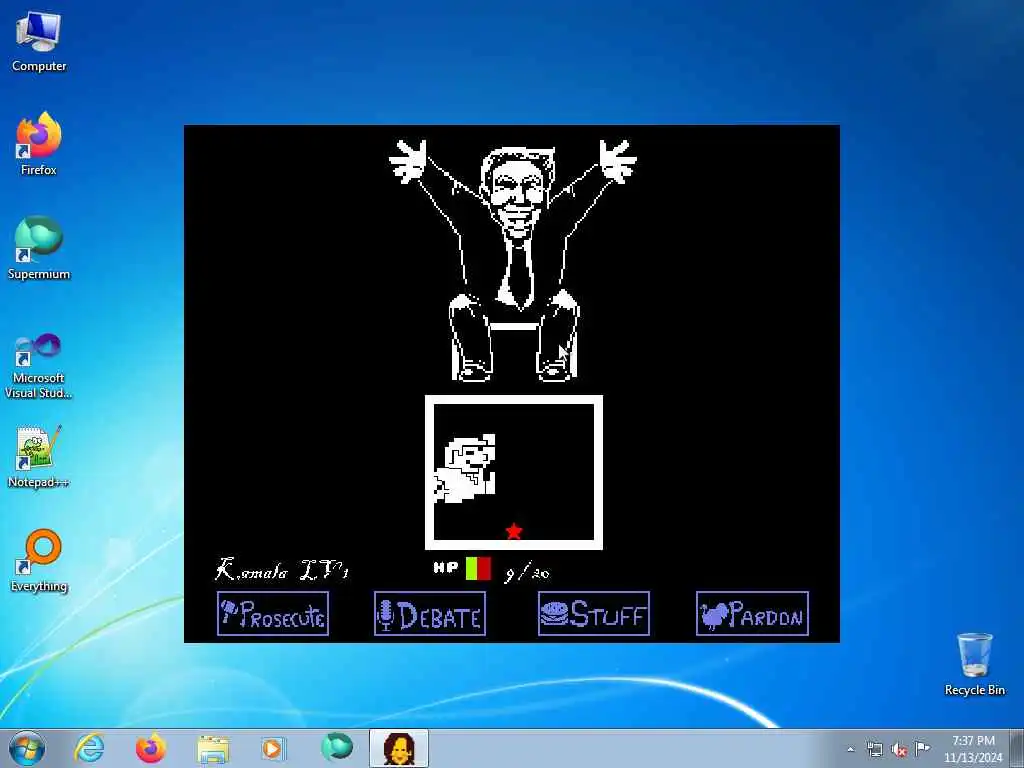Click the 9/20 HP value text

(x=527, y=573)
